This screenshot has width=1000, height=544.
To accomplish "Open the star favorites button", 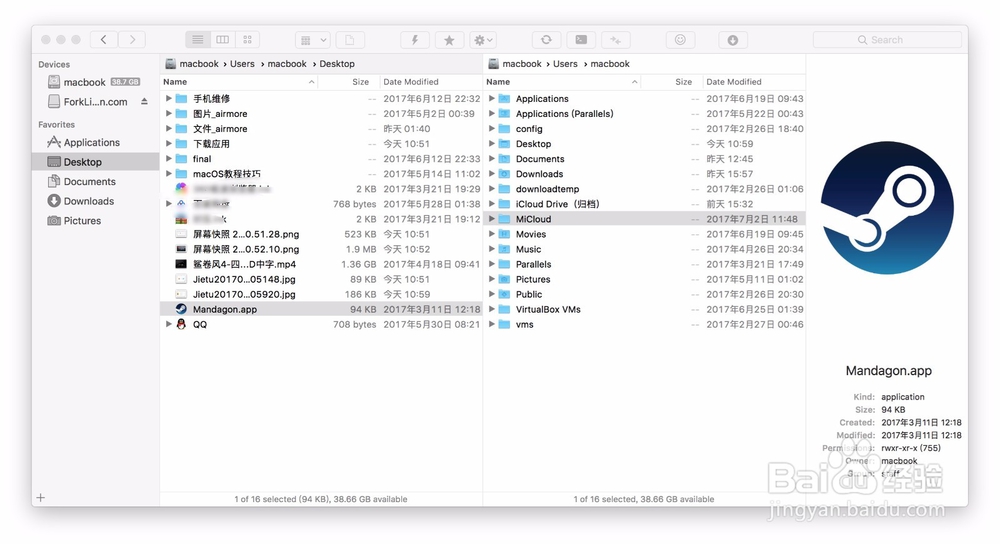I will (449, 40).
